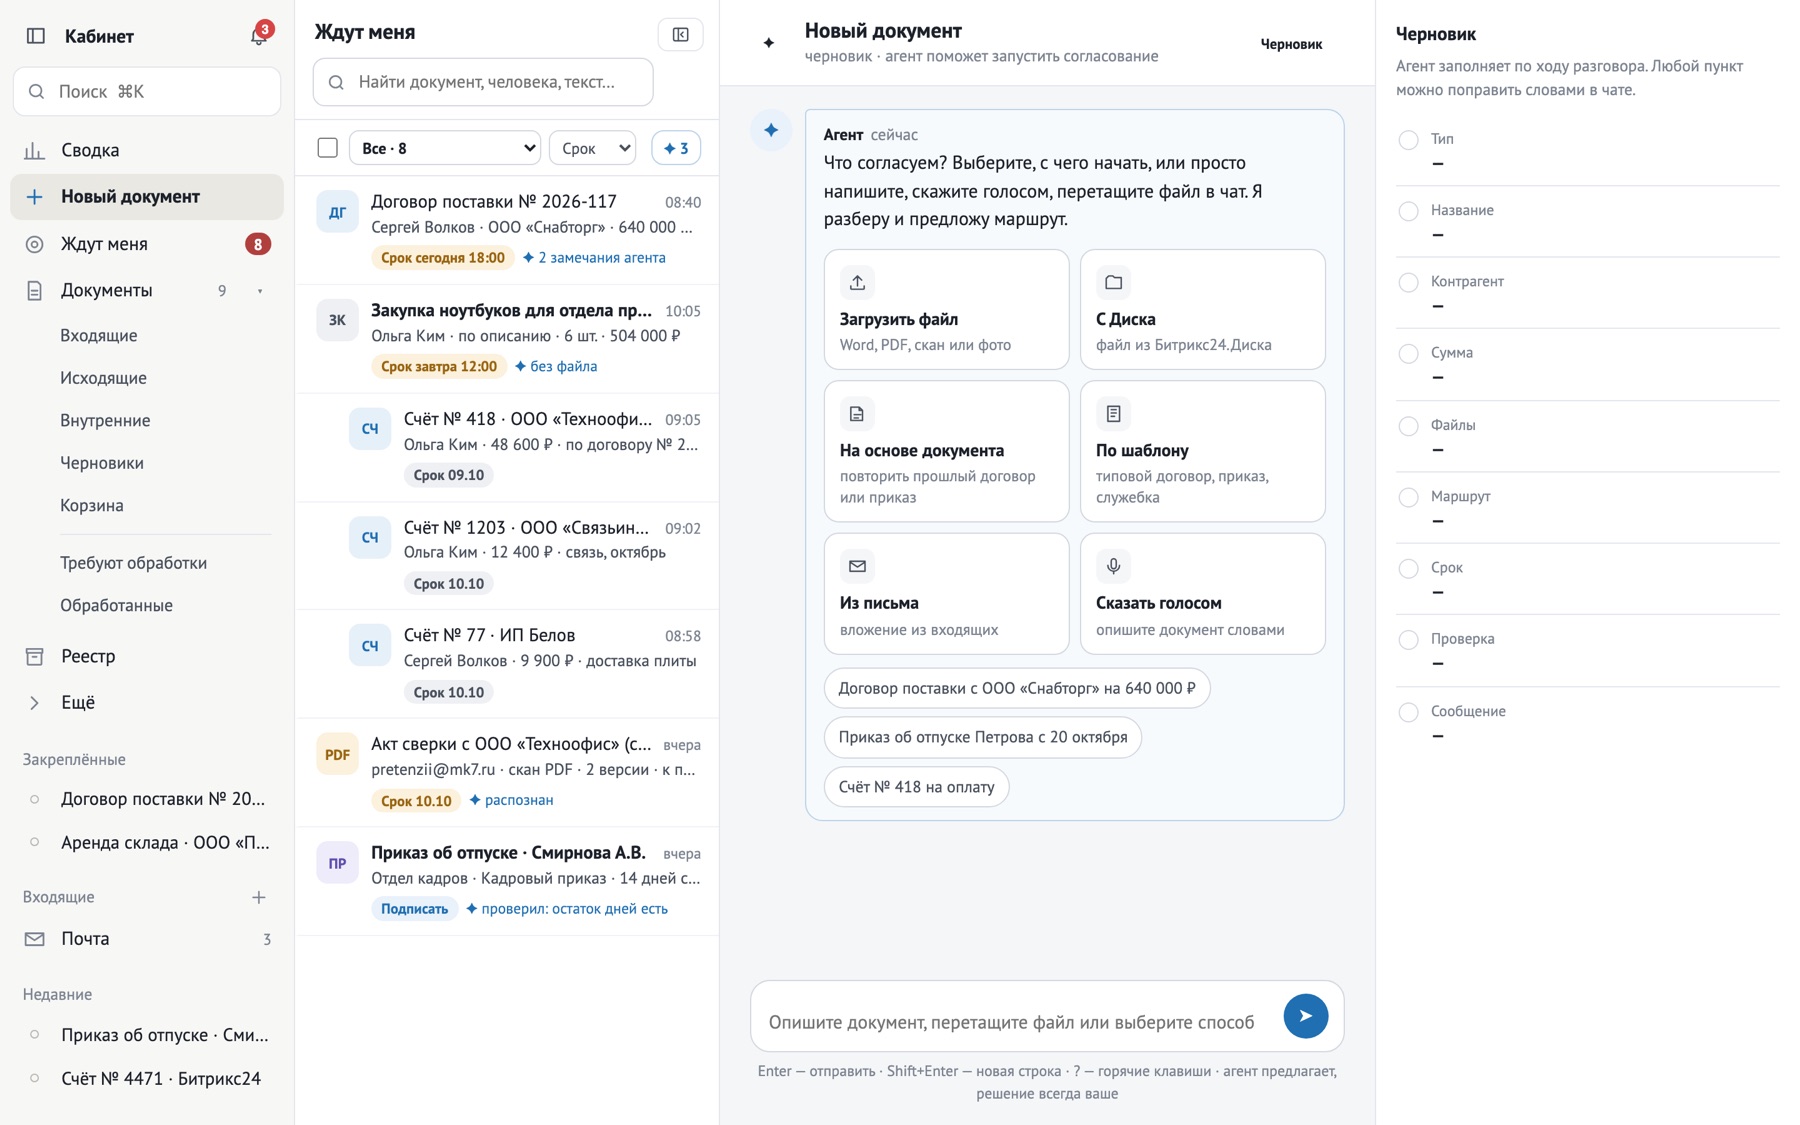This screenshot has height=1125, width=1800.
Task: Select the Контрагент draft radio circle
Action: (1408, 282)
